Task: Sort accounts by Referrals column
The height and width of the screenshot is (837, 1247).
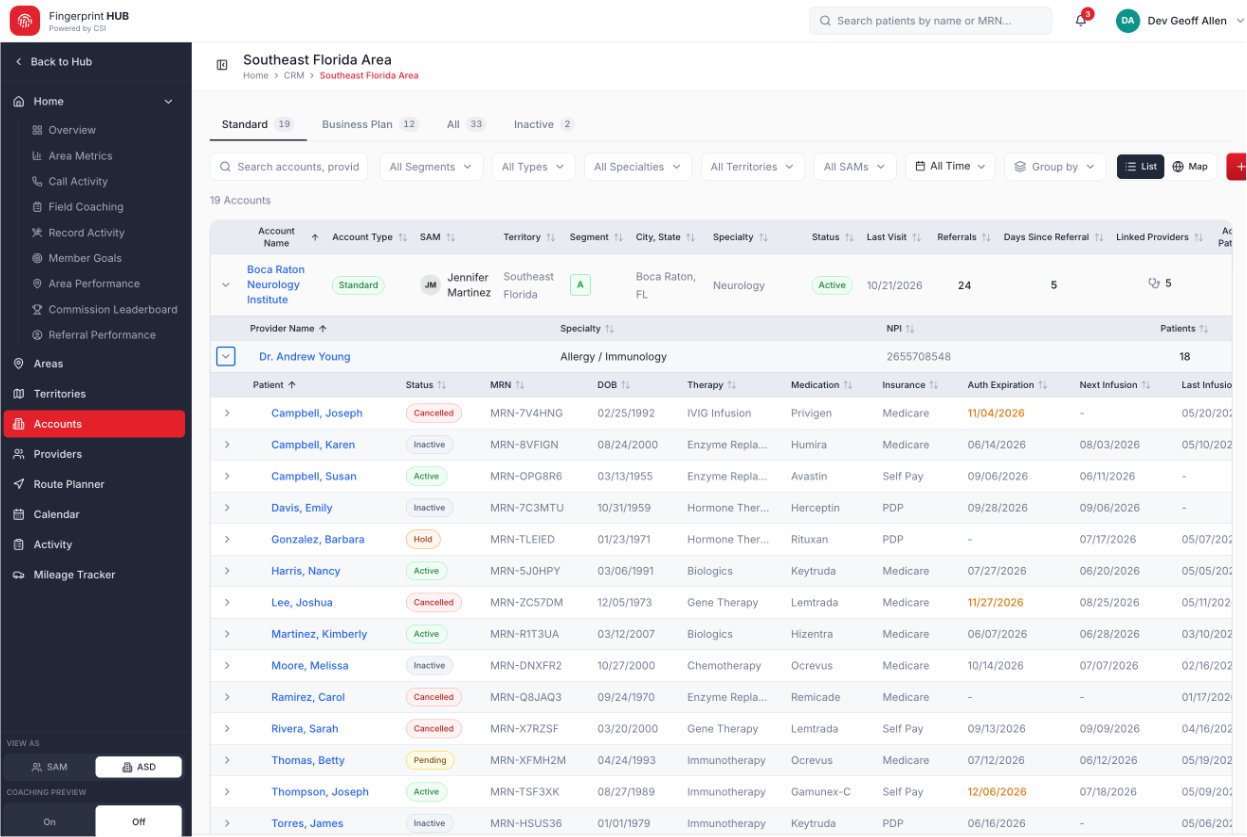Action: [986, 238]
